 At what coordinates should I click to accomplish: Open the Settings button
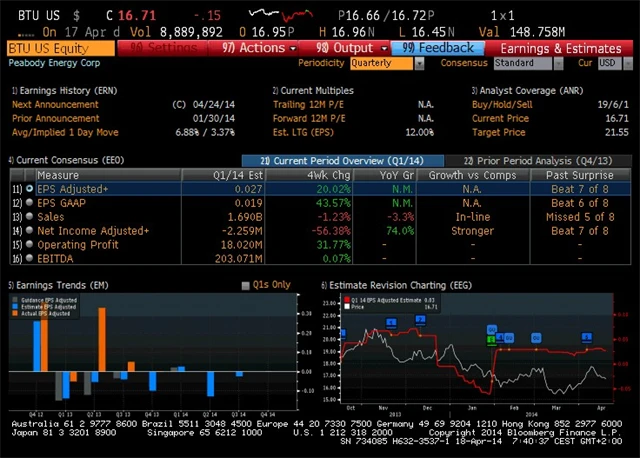(166, 48)
